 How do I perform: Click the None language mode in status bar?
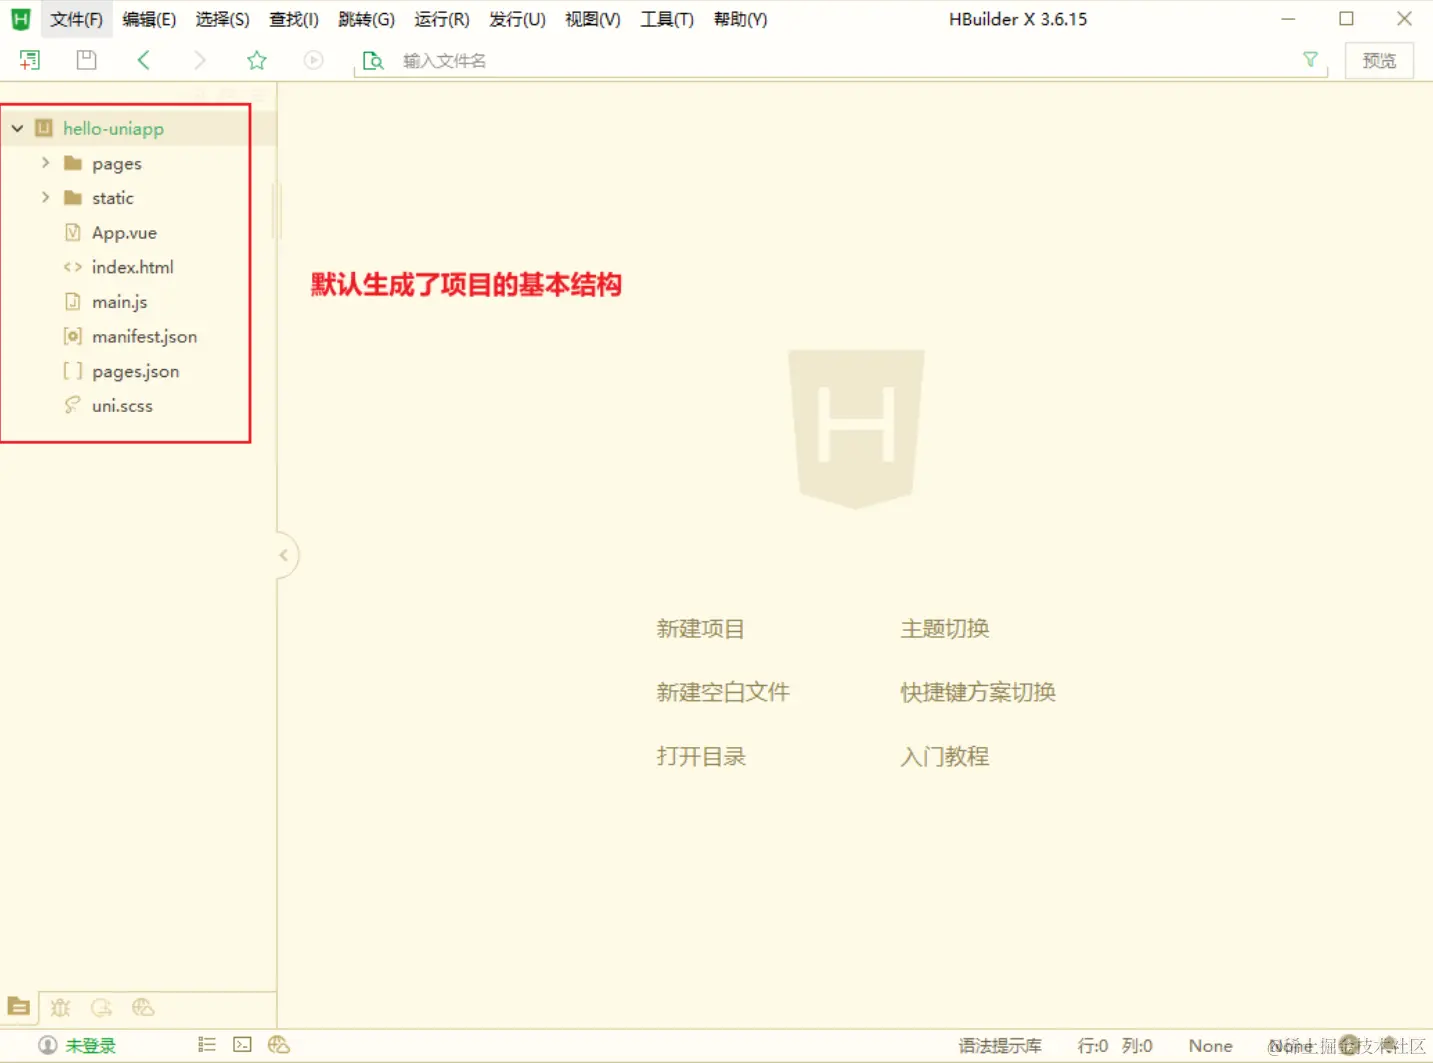[1210, 1045]
